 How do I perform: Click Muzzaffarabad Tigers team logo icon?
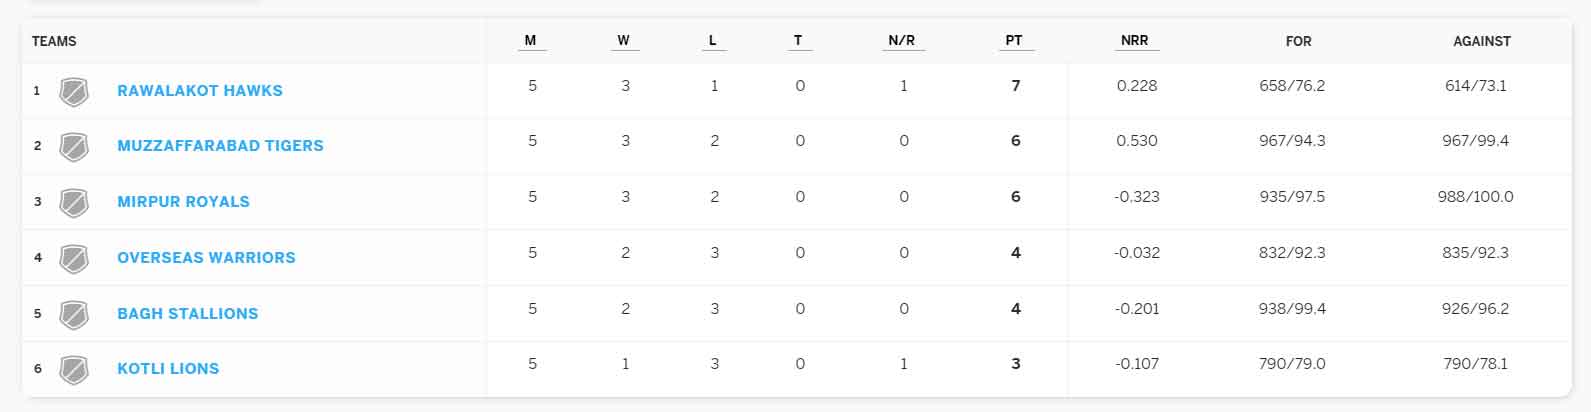click(x=74, y=147)
